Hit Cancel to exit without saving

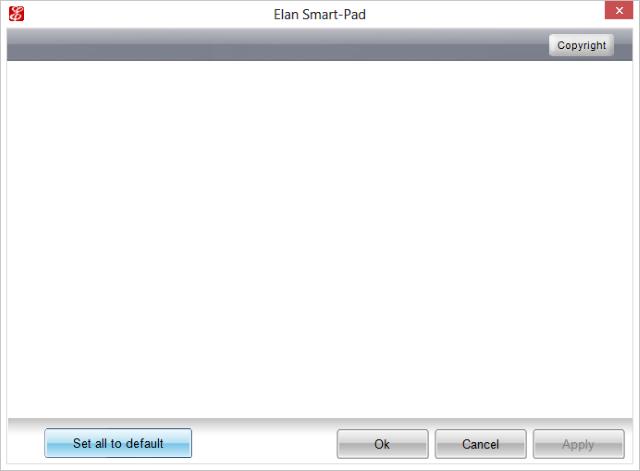[x=480, y=444]
